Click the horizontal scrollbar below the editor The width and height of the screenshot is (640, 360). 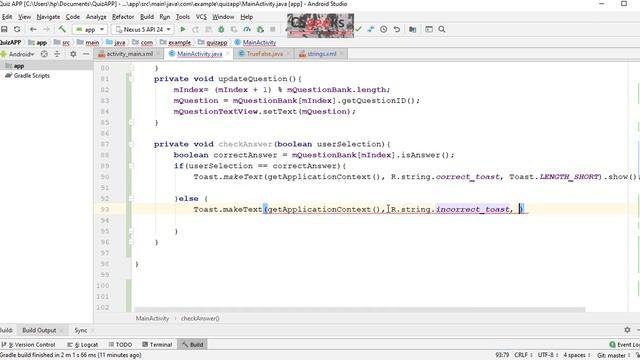point(360,310)
